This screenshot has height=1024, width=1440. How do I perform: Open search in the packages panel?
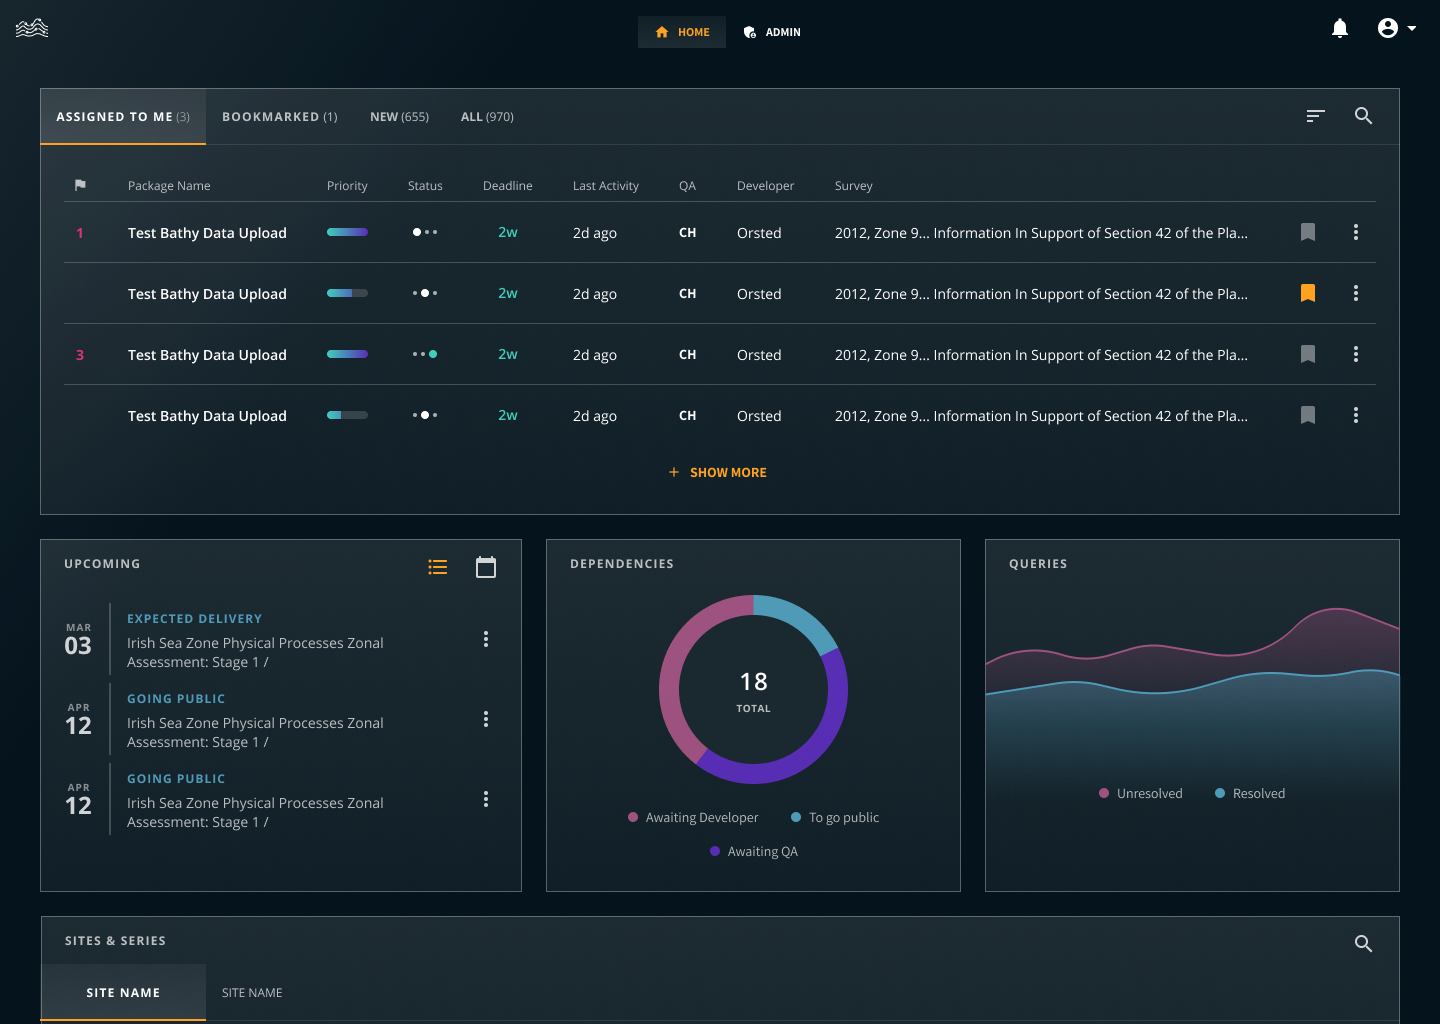point(1363,116)
